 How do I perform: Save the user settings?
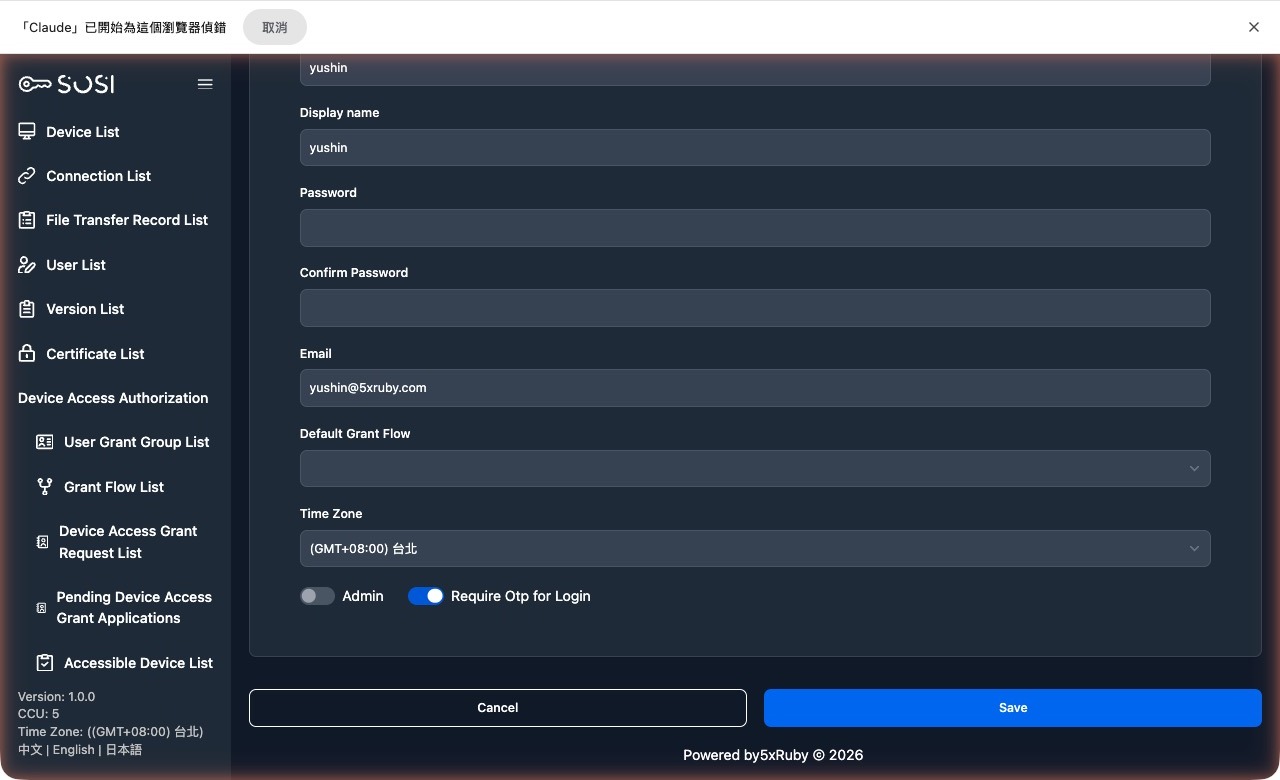click(x=1012, y=707)
